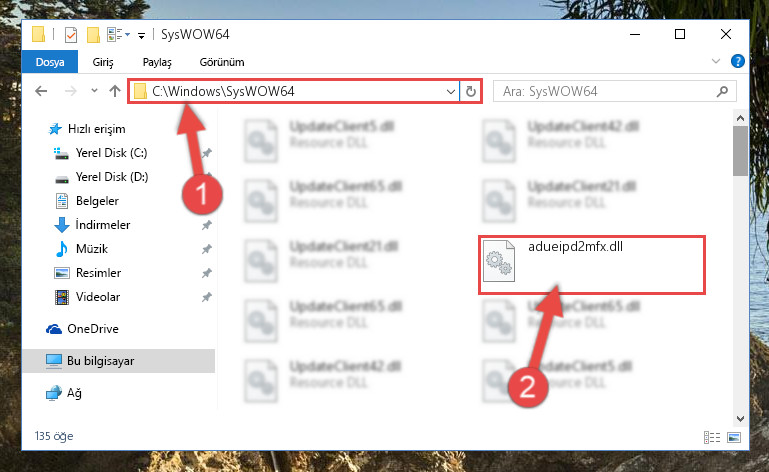The width and height of the screenshot is (769, 472).
Task: Switch to large icons view in the status bar
Action: tap(734, 437)
